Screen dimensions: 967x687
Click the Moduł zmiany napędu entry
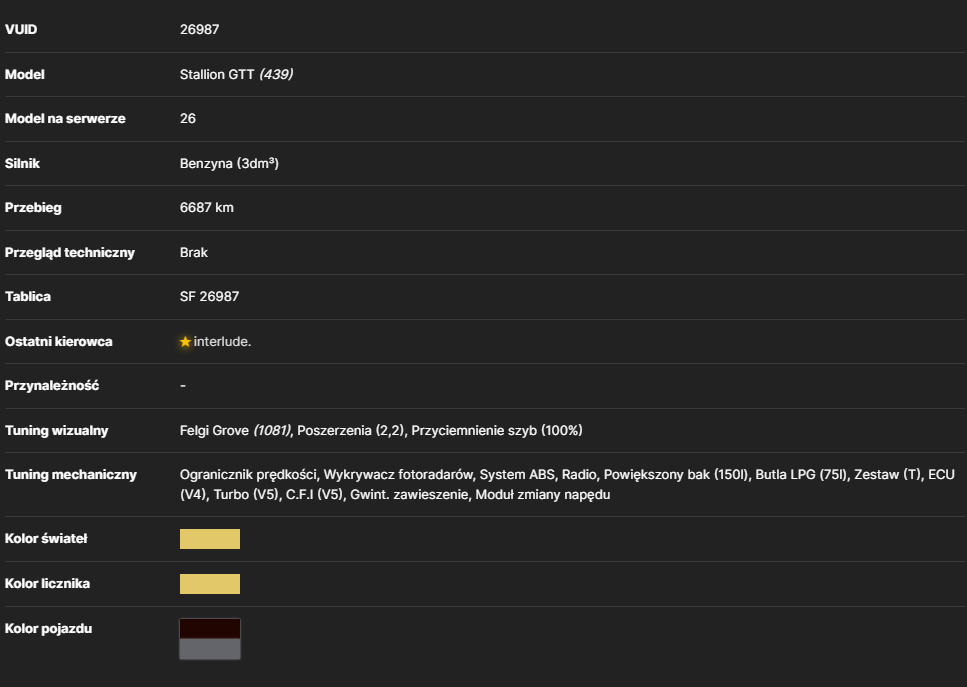543,495
